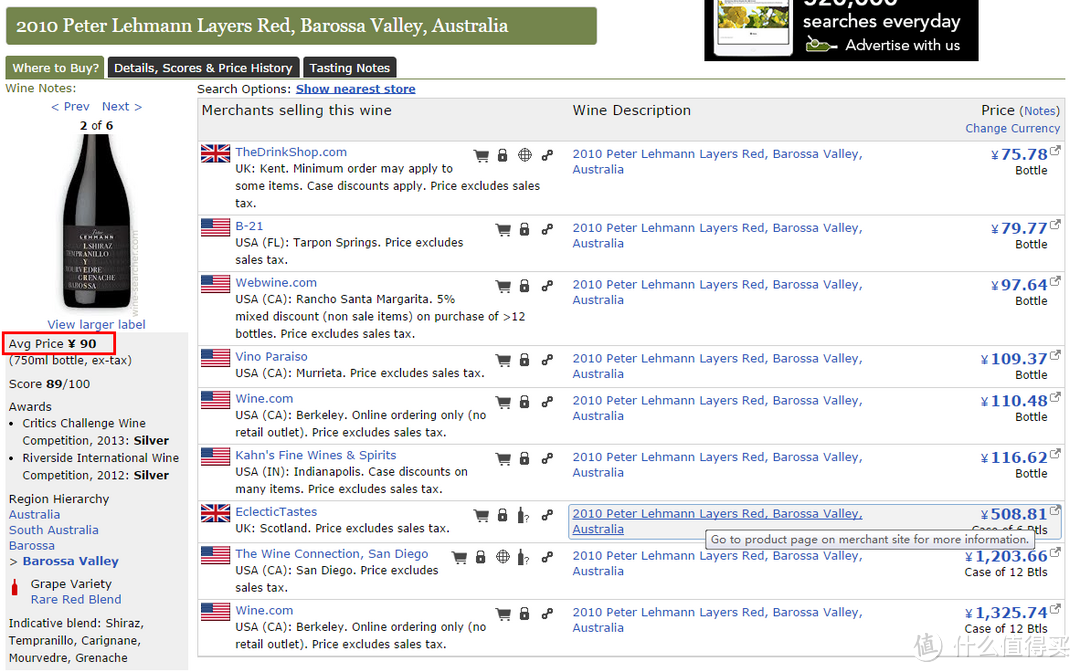Image resolution: width=1080 pixels, height=672 pixels.
Task: Click the chain link icon for B-21
Action: click(x=548, y=229)
